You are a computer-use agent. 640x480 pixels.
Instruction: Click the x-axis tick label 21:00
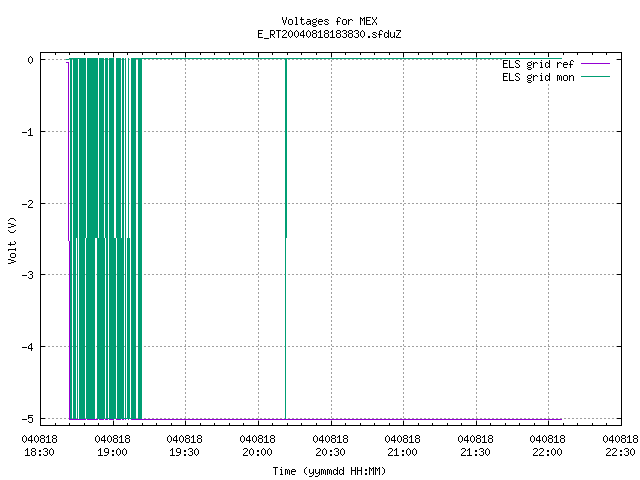tap(402, 453)
